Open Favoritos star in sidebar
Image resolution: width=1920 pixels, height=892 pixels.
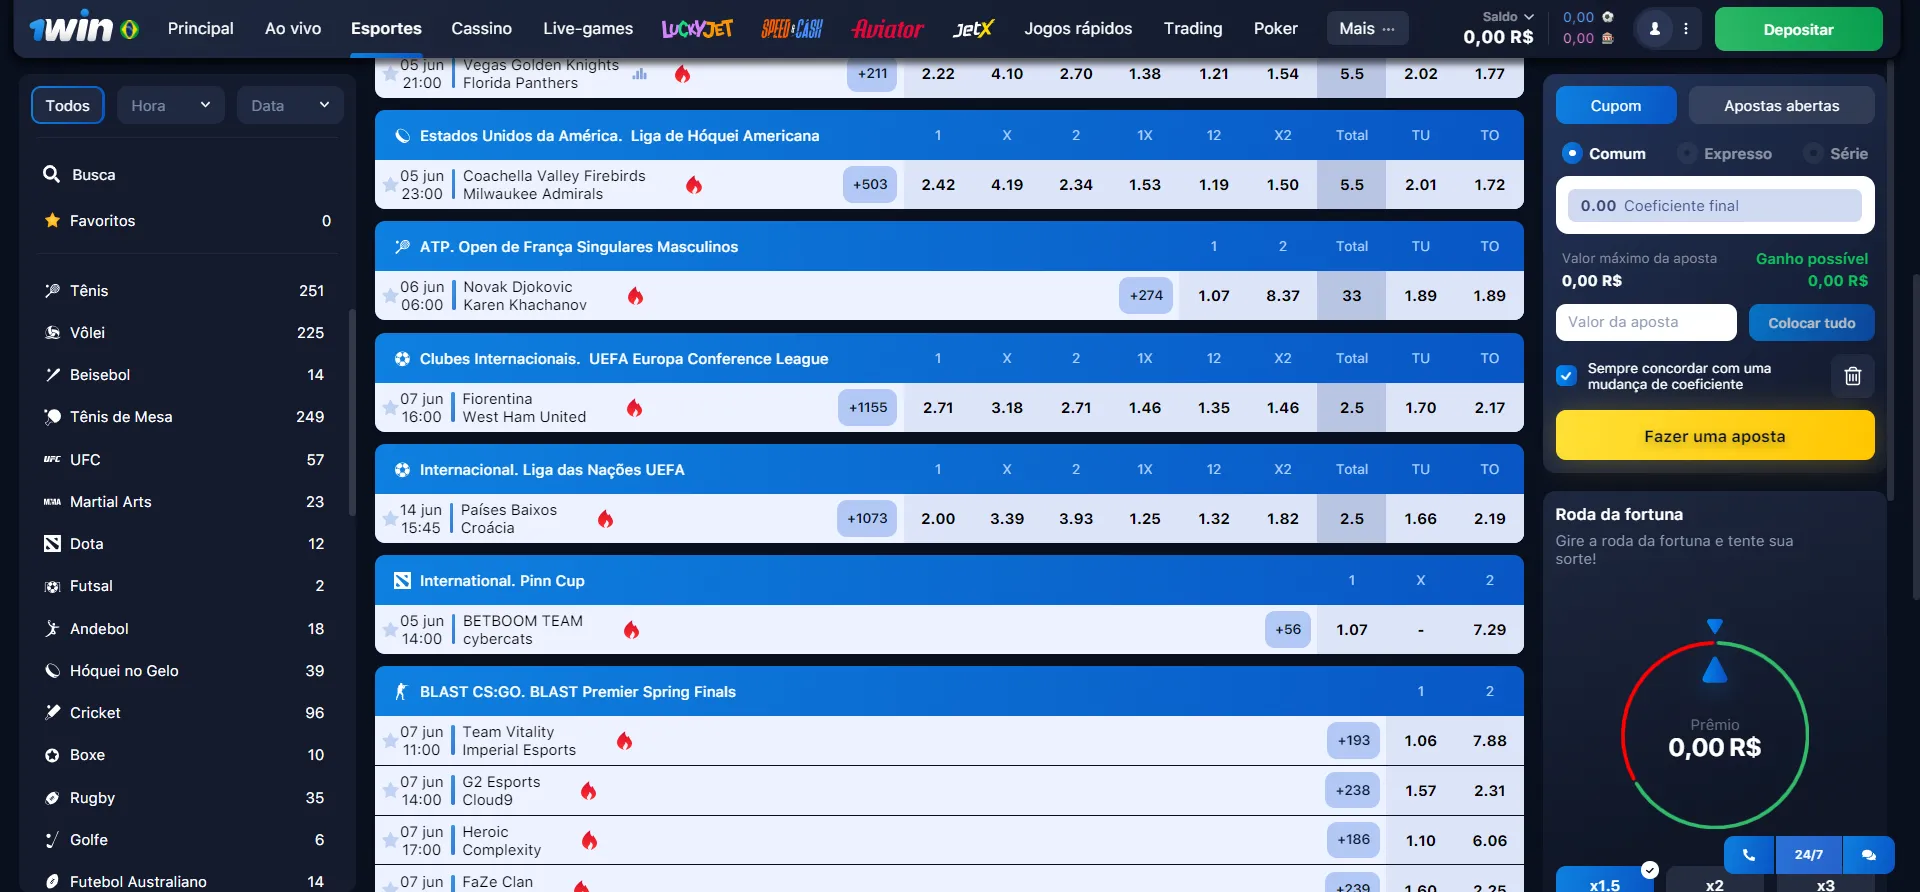52,220
